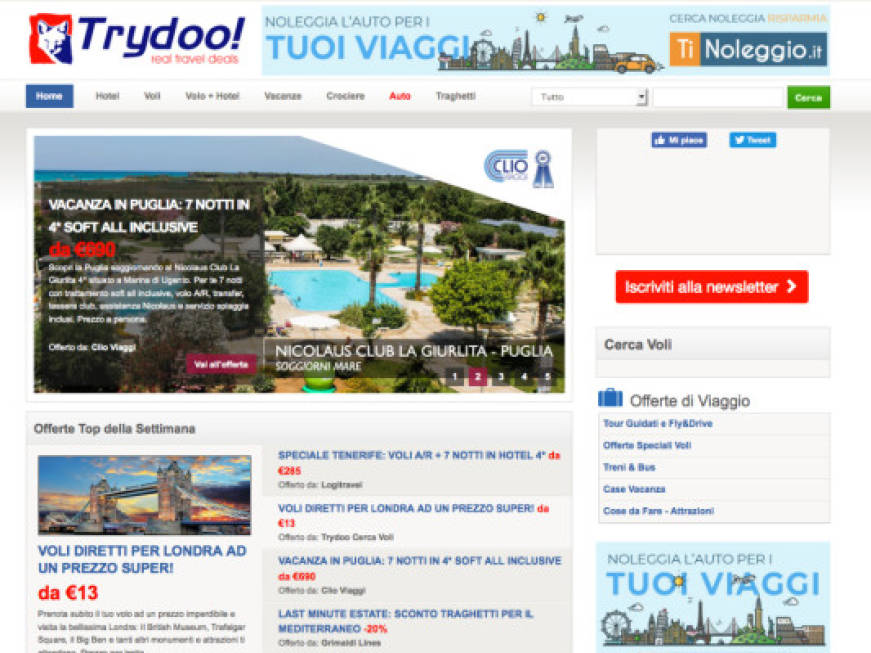Click the Twitter Tweet button
Image resolution: width=871 pixels, height=653 pixels.
click(753, 140)
